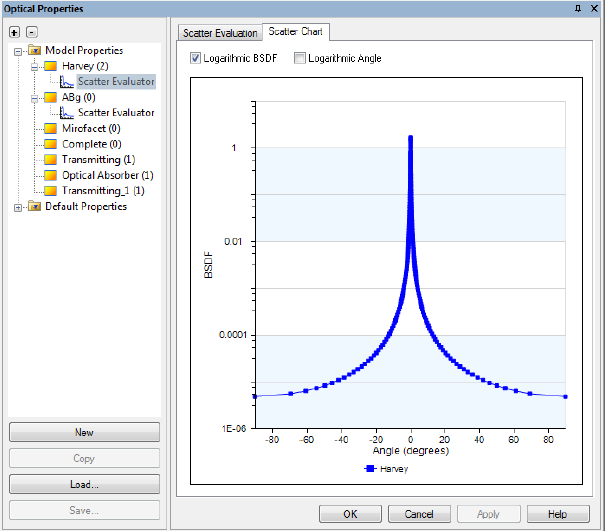This screenshot has height=531, width=605.
Task: Click the 0.0001 axis label
Action: tap(233, 335)
